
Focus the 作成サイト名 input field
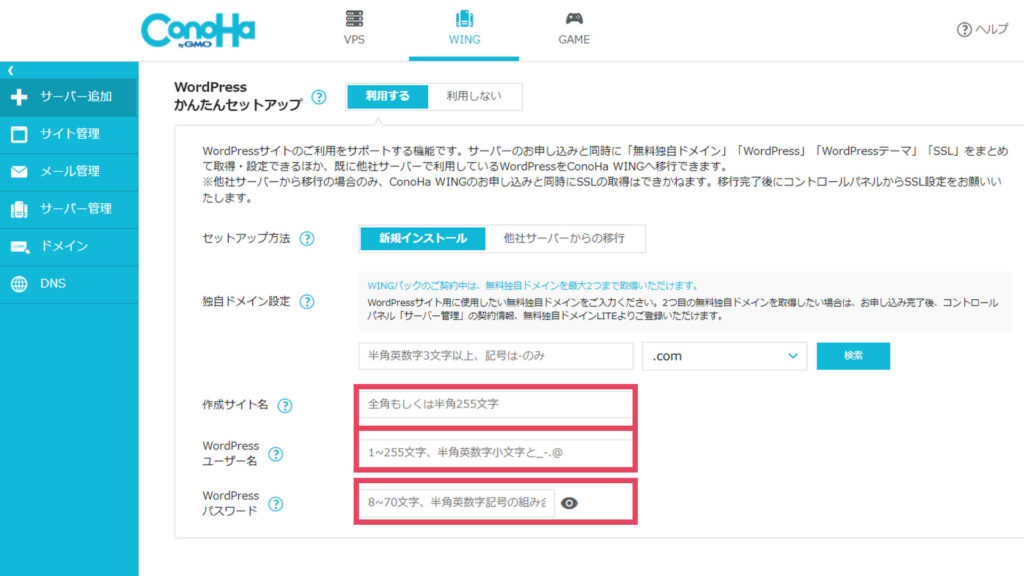click(496, 404)
